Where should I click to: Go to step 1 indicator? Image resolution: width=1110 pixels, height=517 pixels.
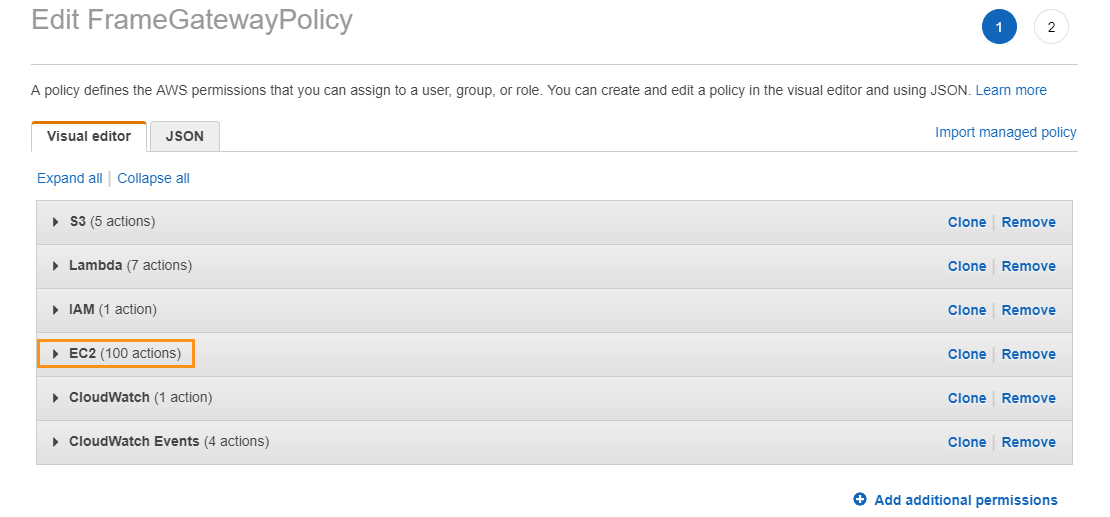coord(999,27)
